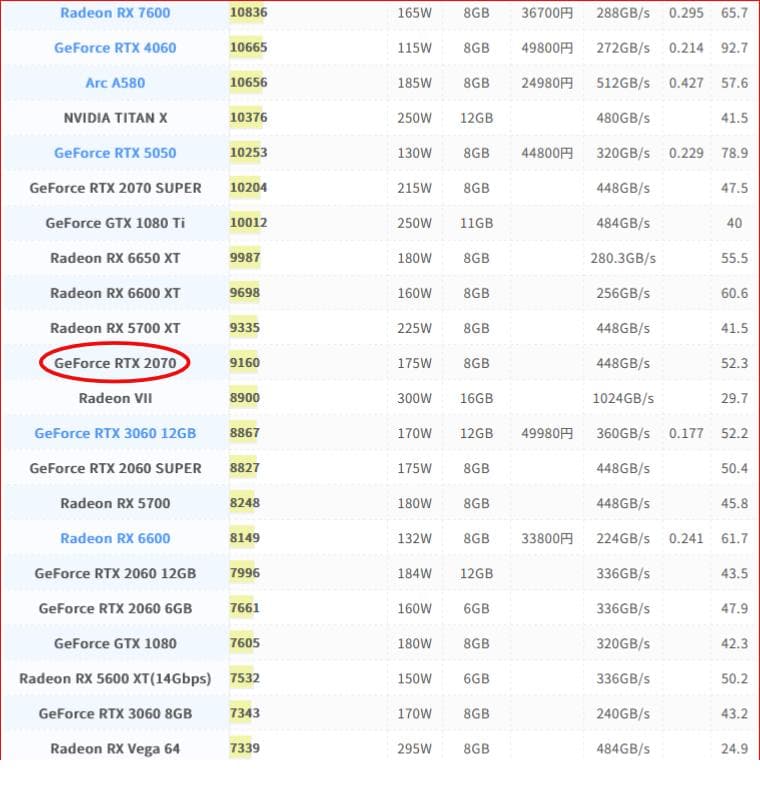The image size is (760, 799).
Task: Click the 92.7 efficiency value
Action: (x=735, y=48)
